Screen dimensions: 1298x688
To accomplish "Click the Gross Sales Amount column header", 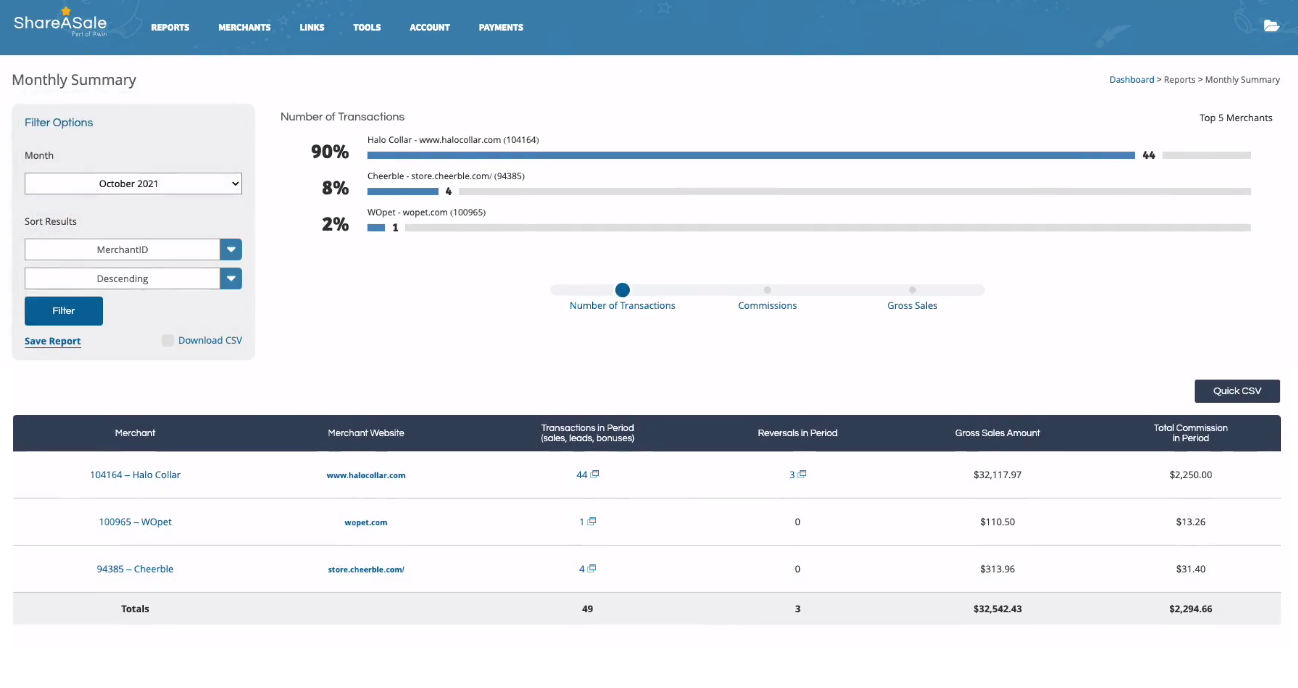I will pyautogui.click(x=997, y=433).
